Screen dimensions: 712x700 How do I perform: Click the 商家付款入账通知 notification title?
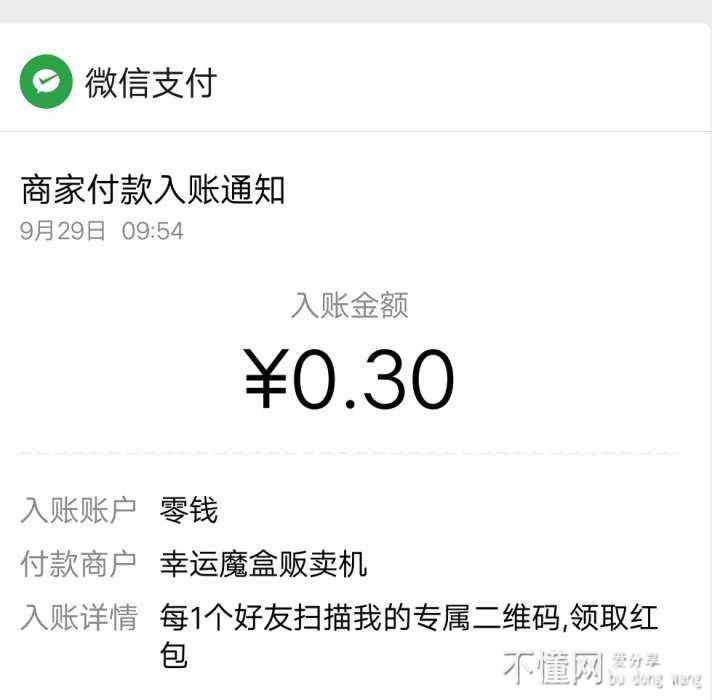[x=153, y=190]
